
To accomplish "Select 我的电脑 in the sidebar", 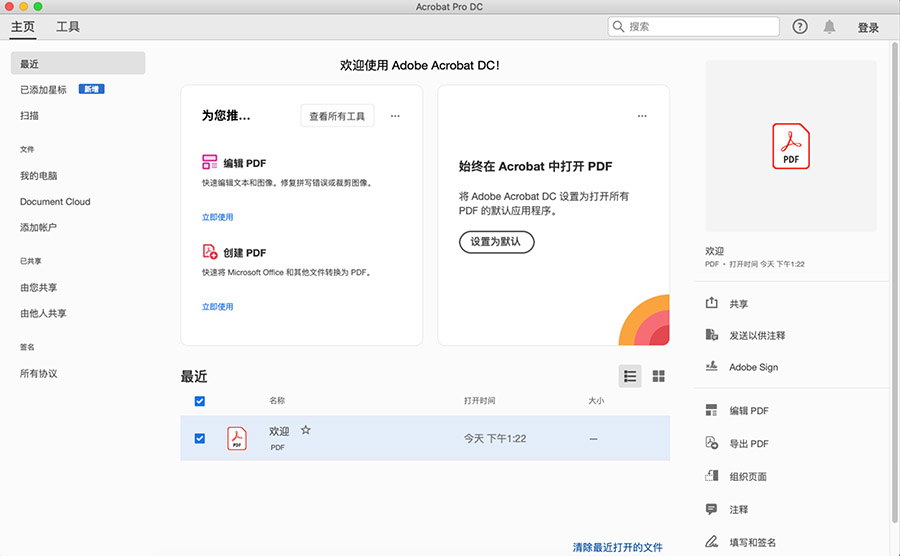I will point(39,176).
